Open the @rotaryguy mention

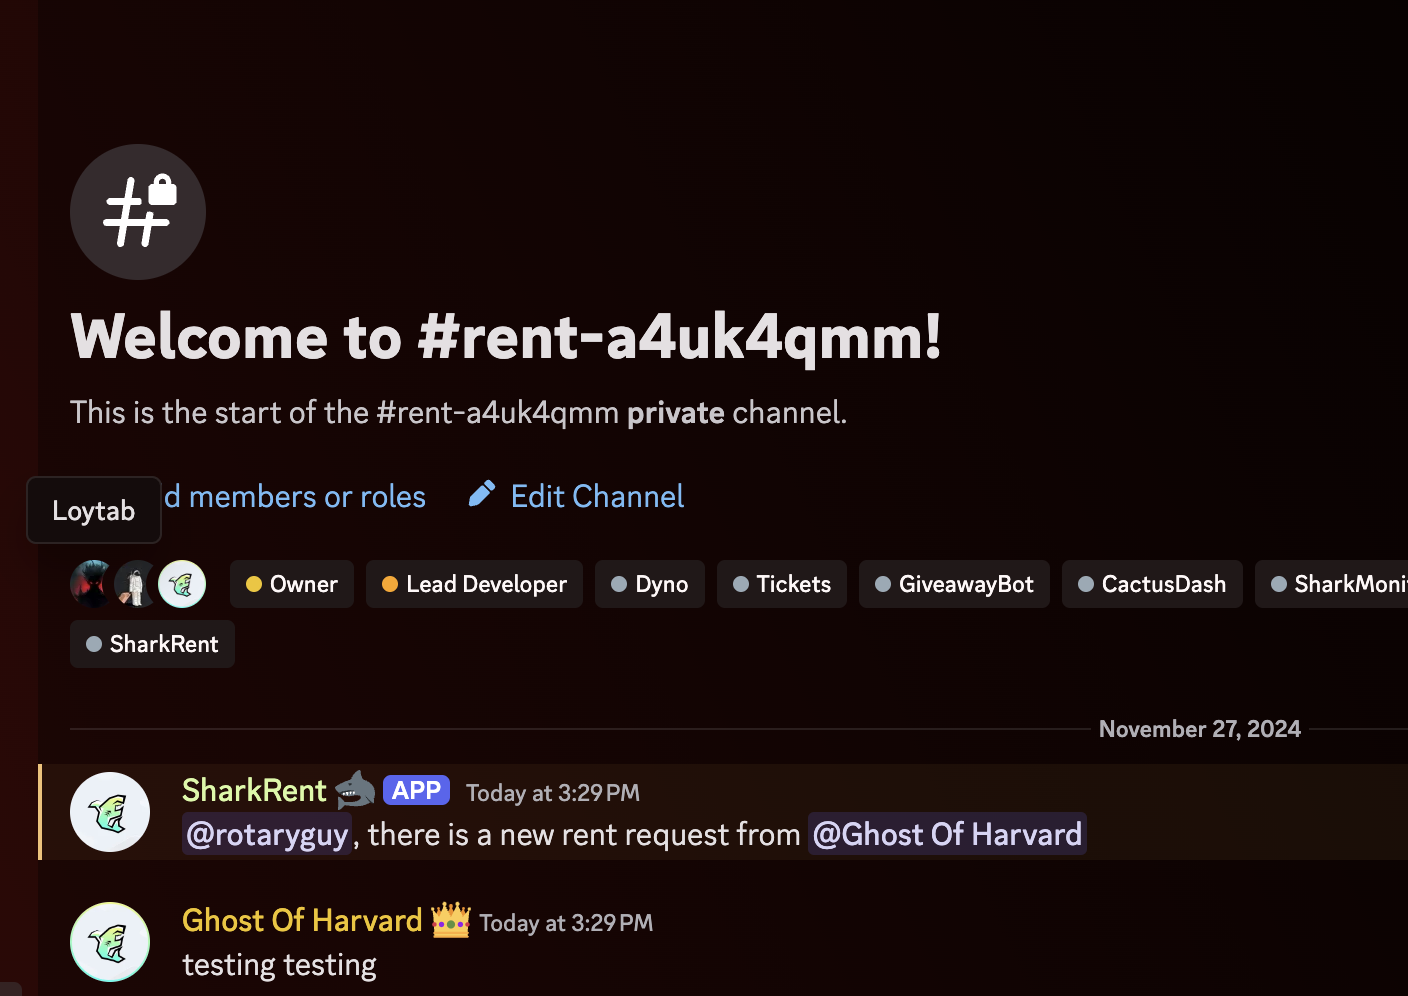pyautogui.click(x=267, y=834)
